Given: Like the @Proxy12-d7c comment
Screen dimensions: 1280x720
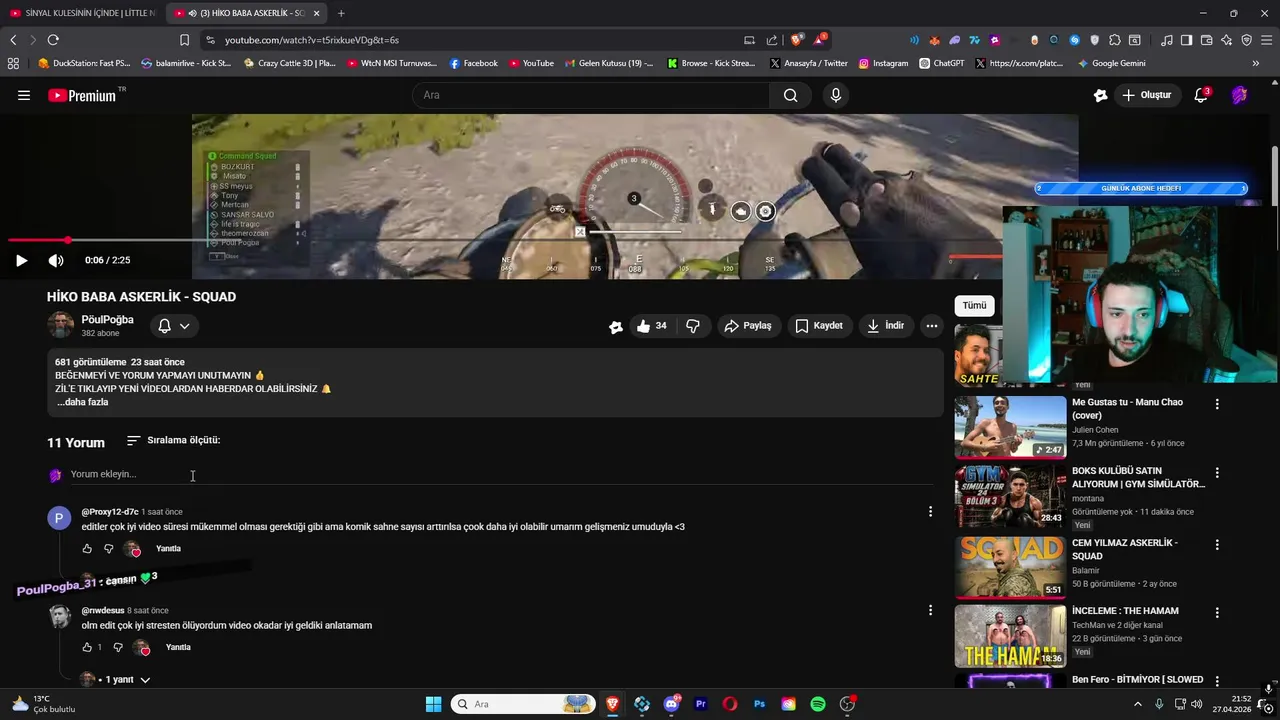Looking at the screenshot, I should (87, 549).
